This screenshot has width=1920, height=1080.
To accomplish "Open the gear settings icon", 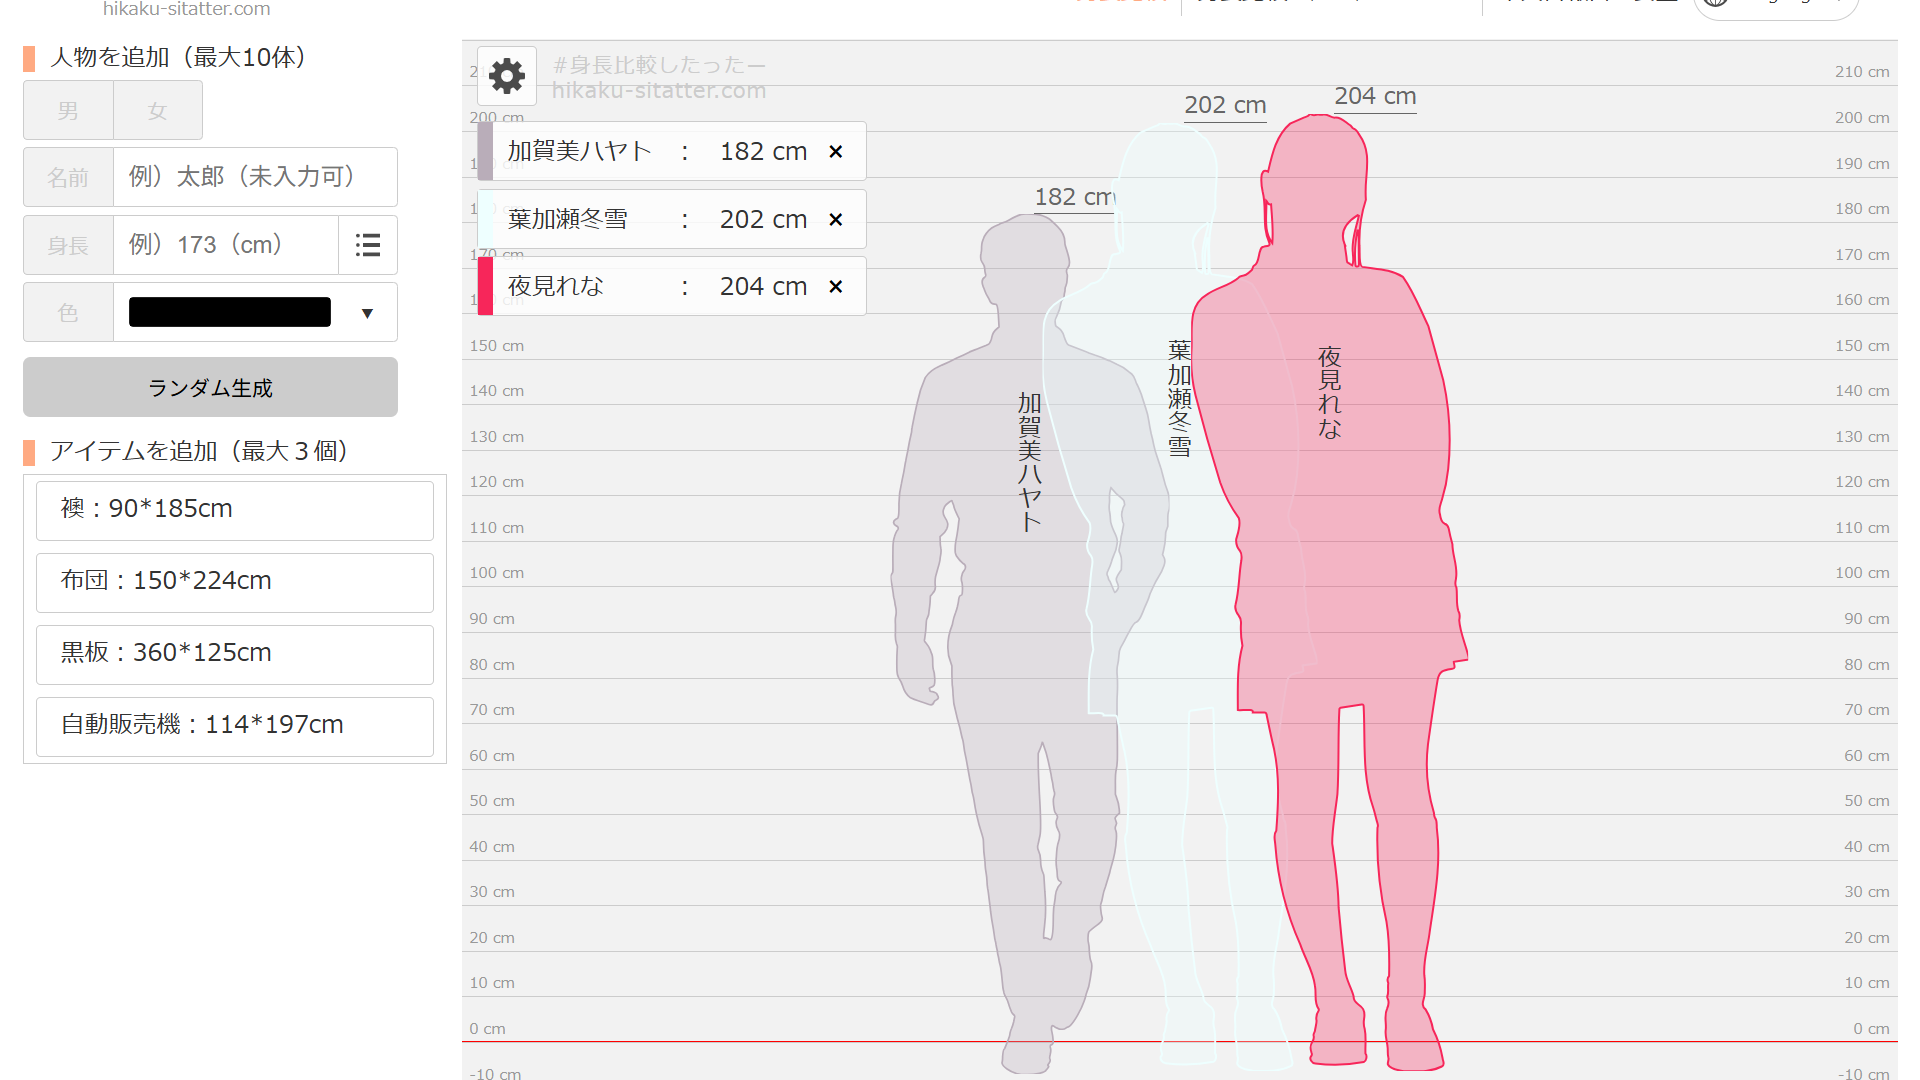I will pos(507,76).
